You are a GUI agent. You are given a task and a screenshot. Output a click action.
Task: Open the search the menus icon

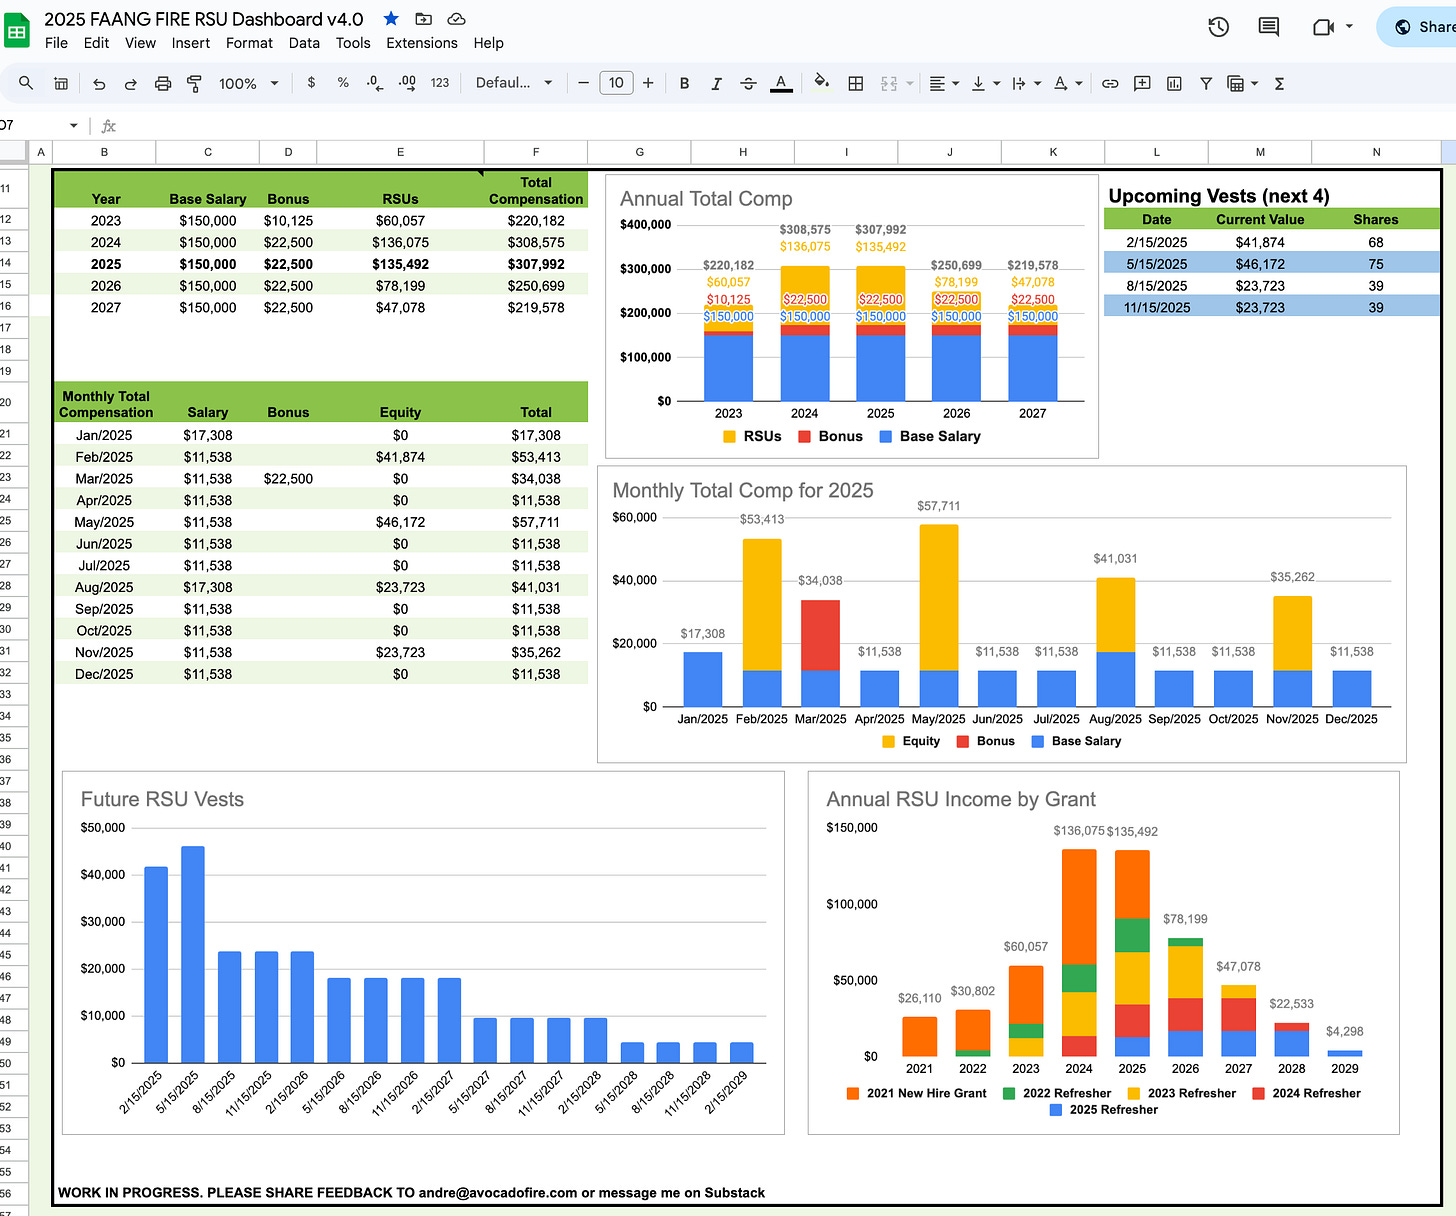point(26,83)
